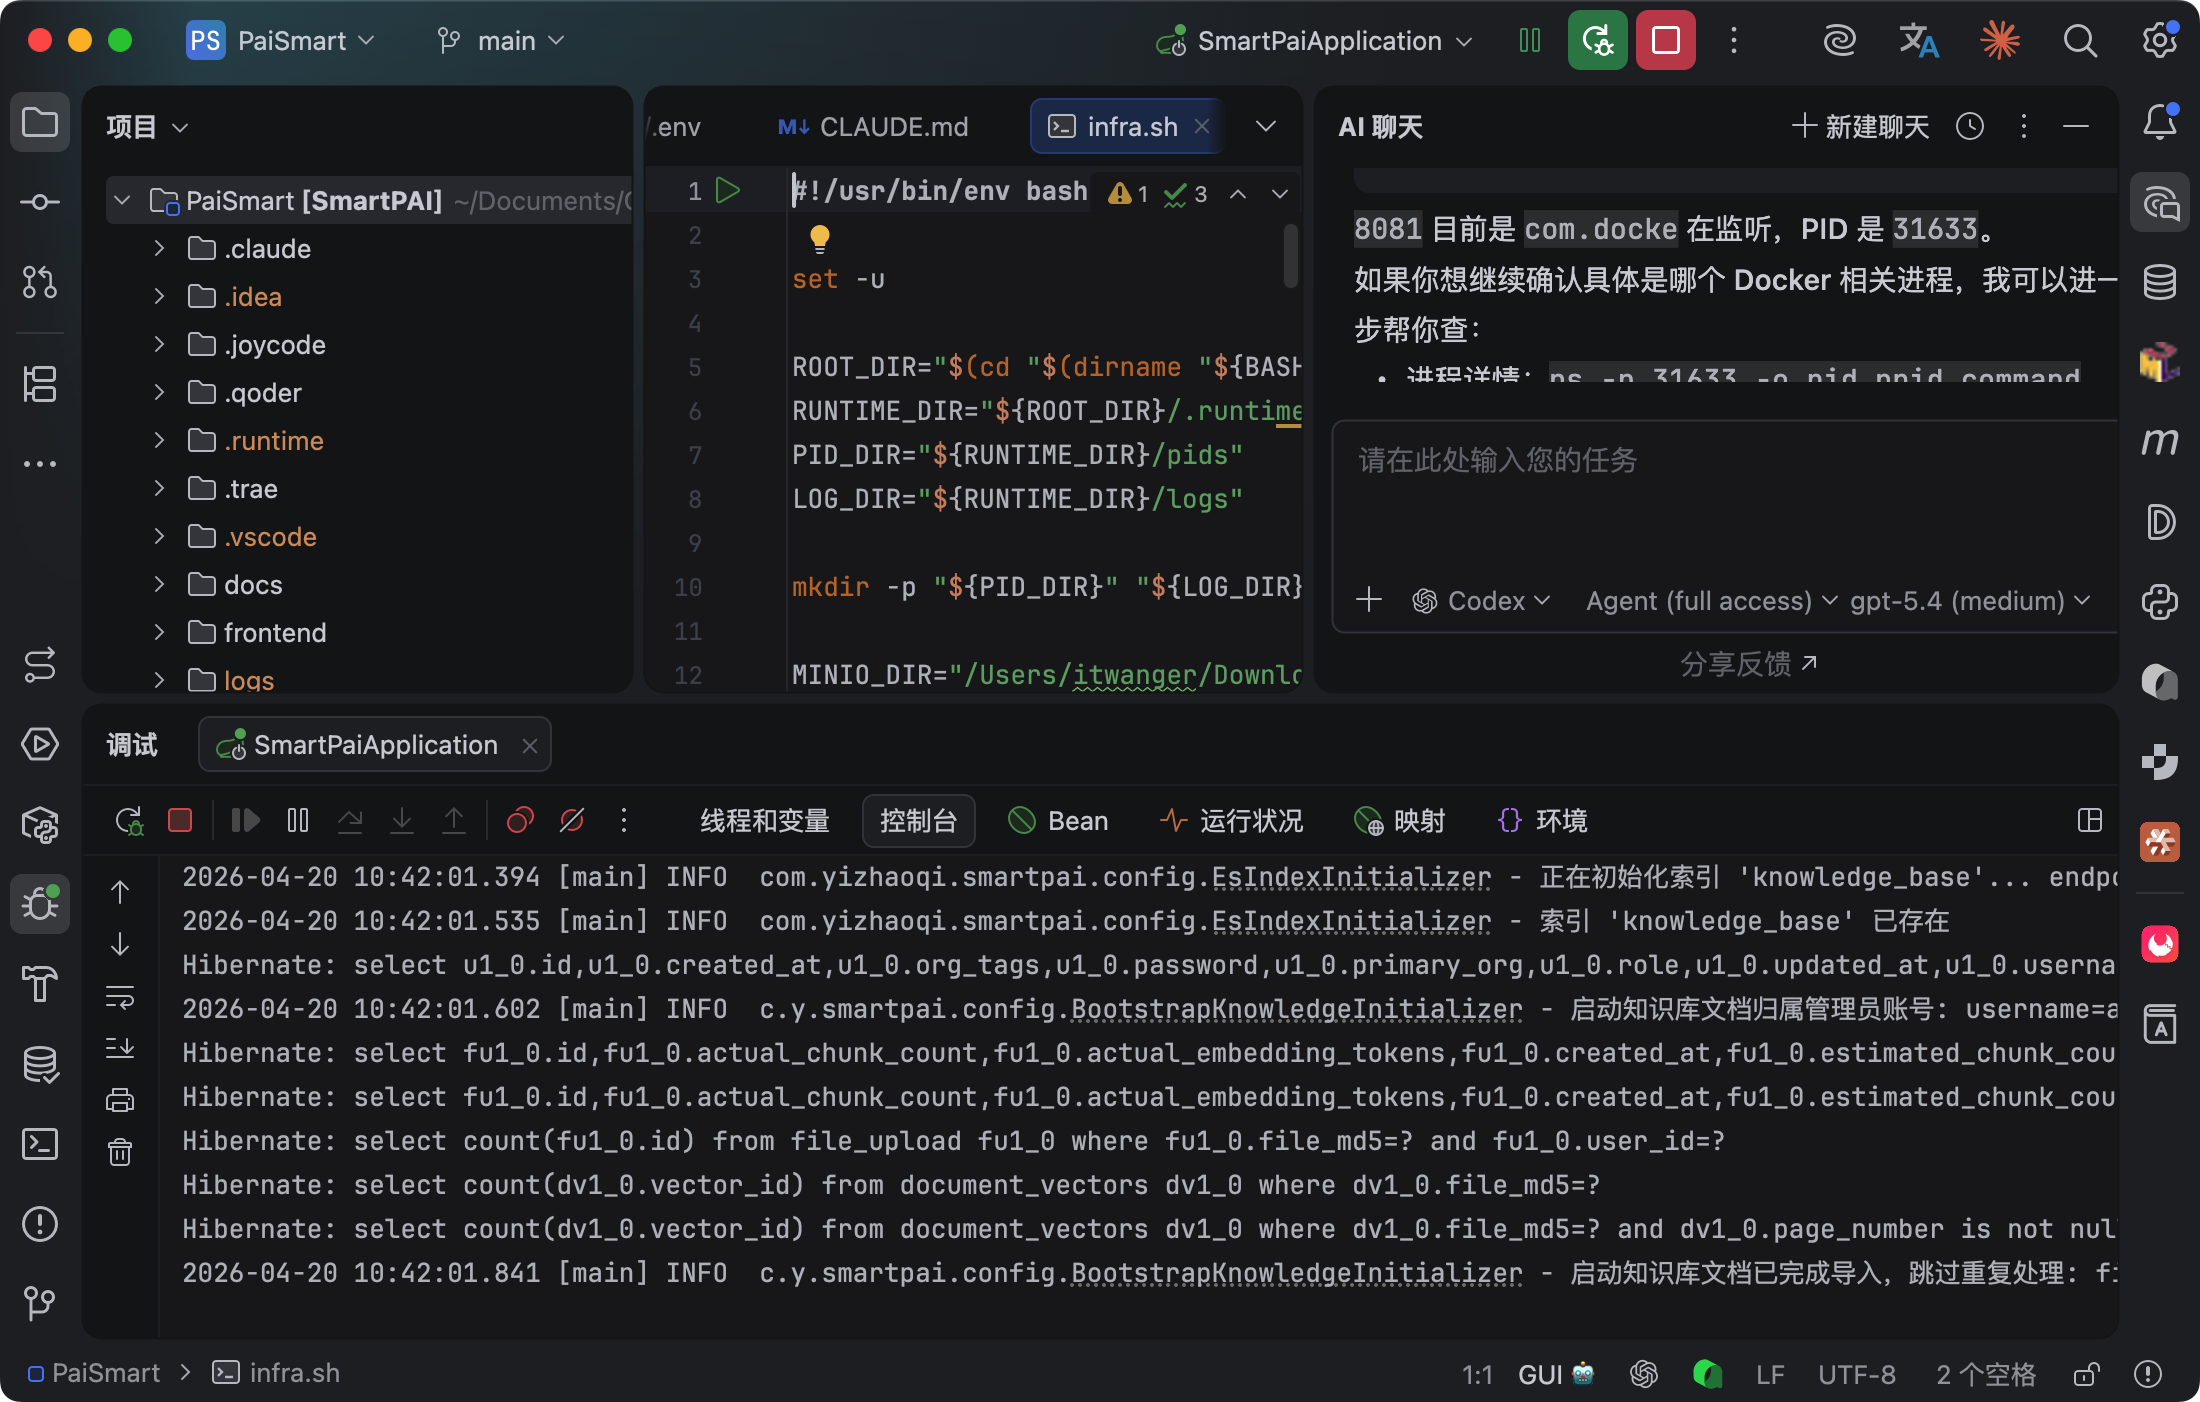Image resolution: width=2200 pixels, height=1402 pixels.
Task: Open chat history clock icon
Action: pyautogui.click(x=1970, y=126)
